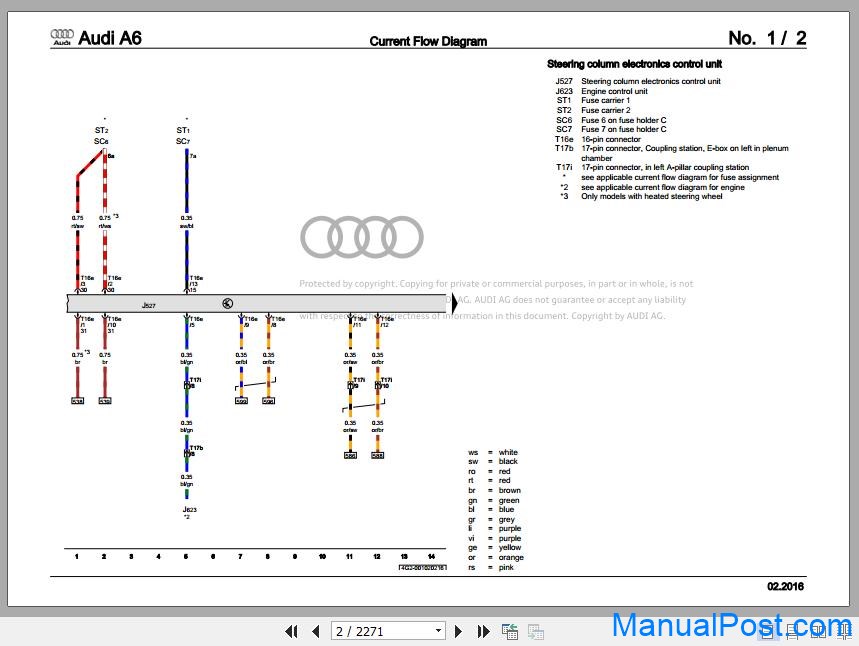Click the 'or = orange' color code entry
Viewport: 859px width, 646px height.
click(496, 557)
